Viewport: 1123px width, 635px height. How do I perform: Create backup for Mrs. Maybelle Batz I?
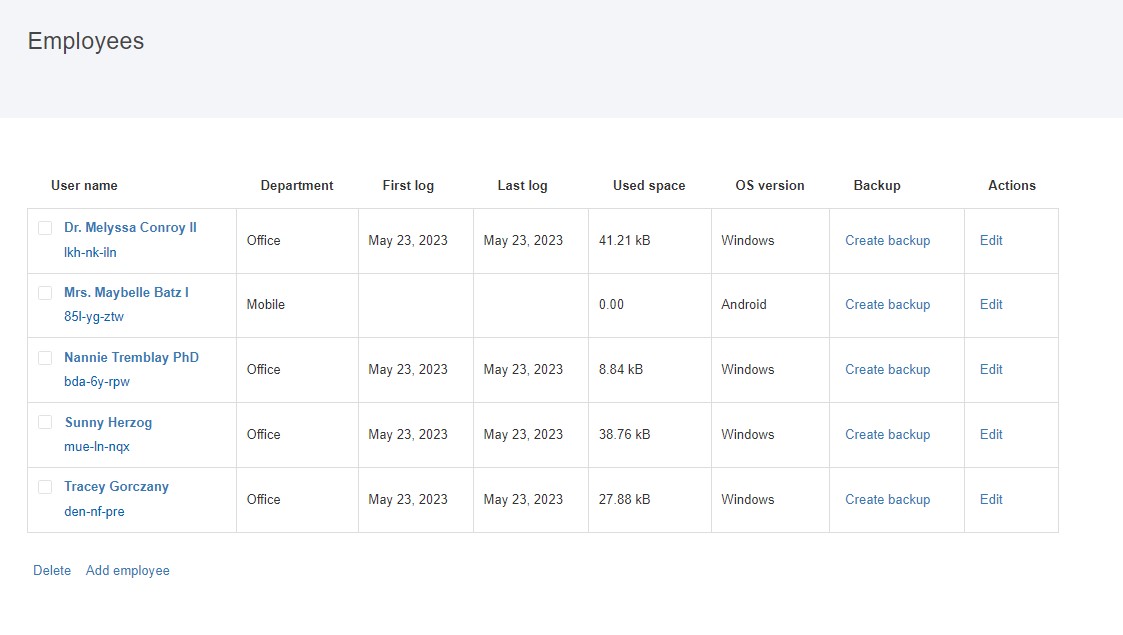point(887,304)
